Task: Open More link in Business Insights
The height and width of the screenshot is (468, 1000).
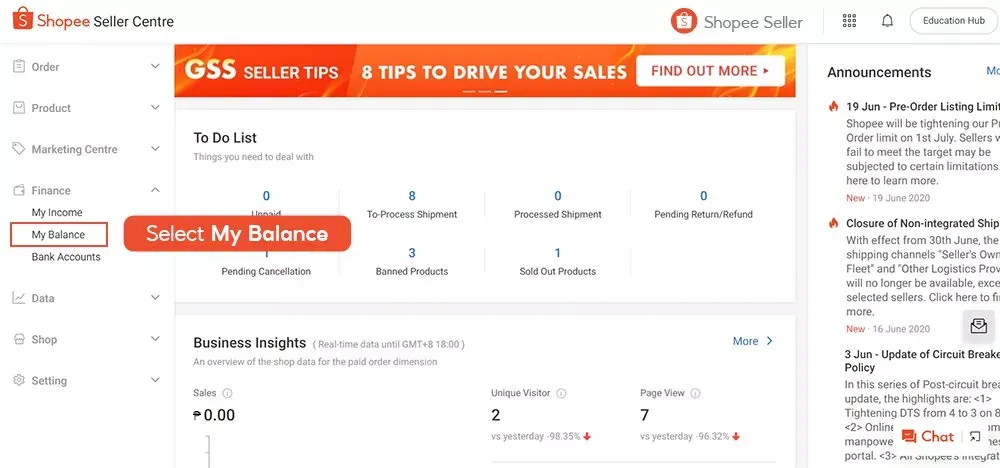Action: click(753, 341)
